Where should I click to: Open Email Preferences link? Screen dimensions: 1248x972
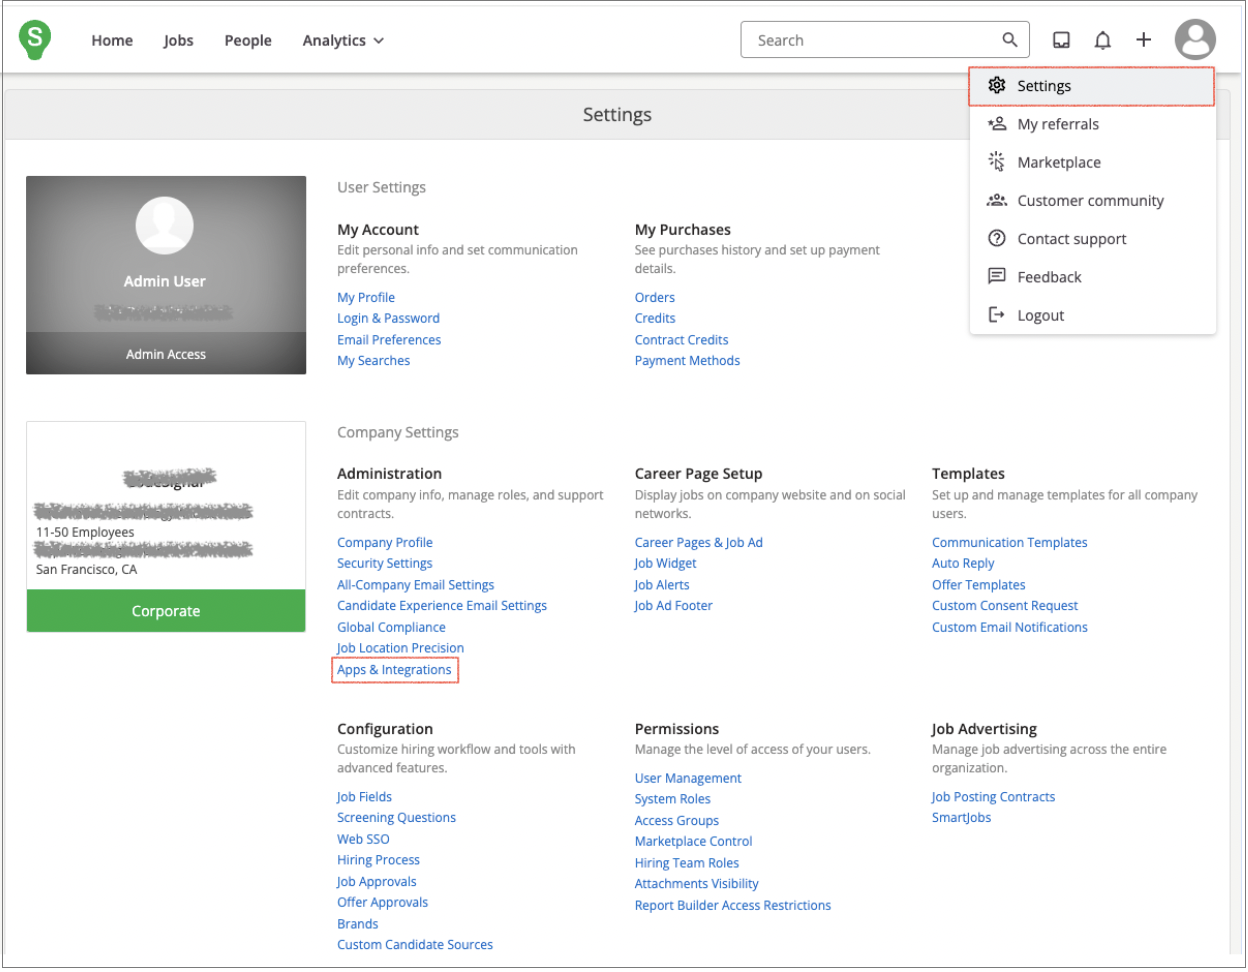(x=389, y=340)
